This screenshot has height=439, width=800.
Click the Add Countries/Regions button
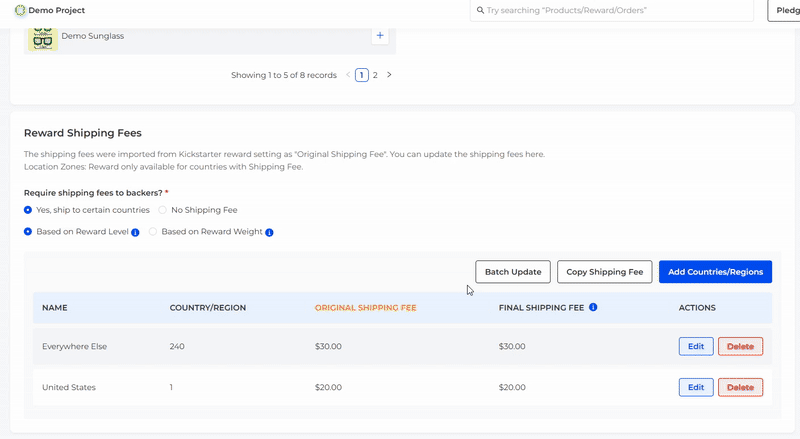(715, 272)
